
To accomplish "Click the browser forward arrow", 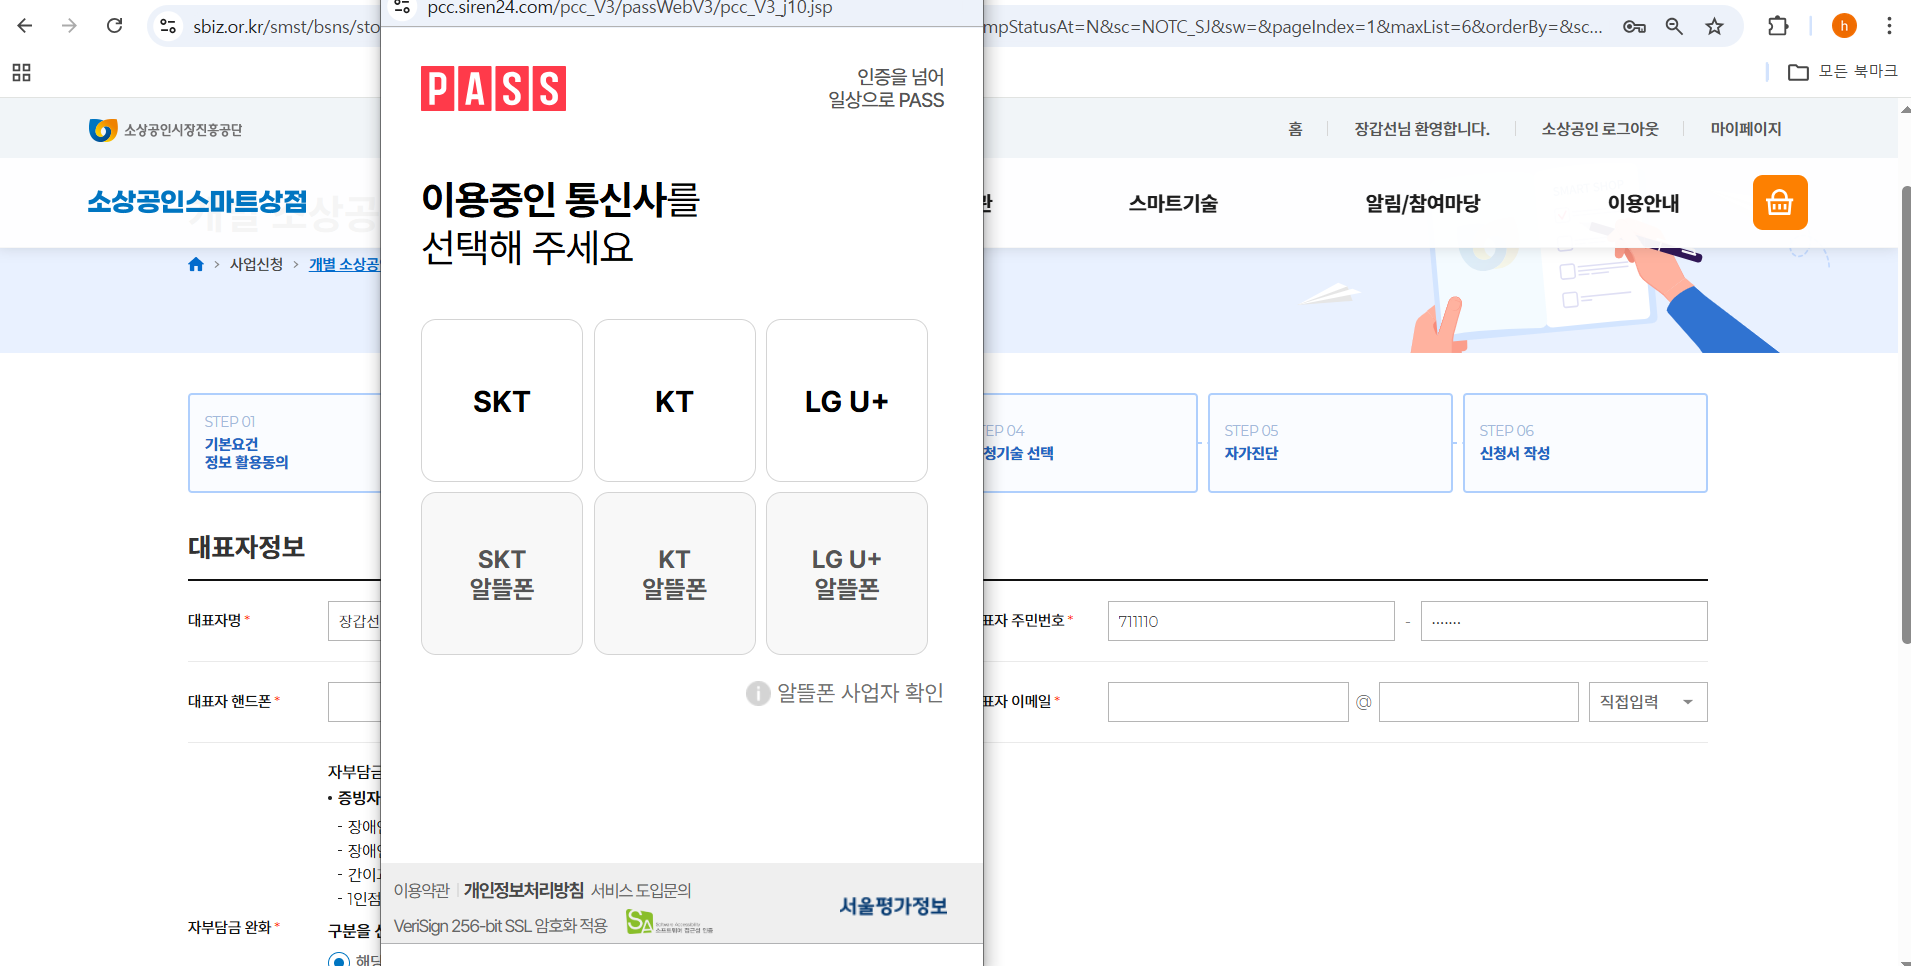I will 69,26.
